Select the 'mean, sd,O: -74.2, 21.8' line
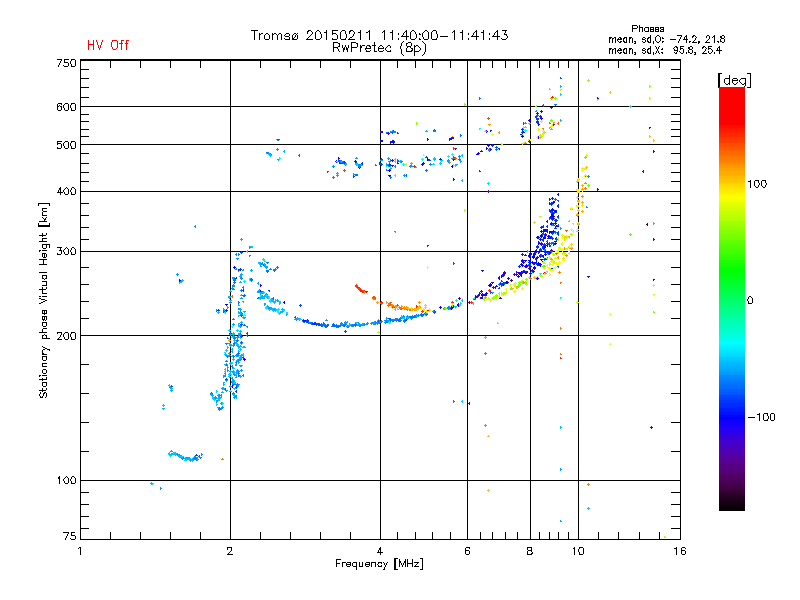This screenshot has height=600, width=800. tap(667, 39)
